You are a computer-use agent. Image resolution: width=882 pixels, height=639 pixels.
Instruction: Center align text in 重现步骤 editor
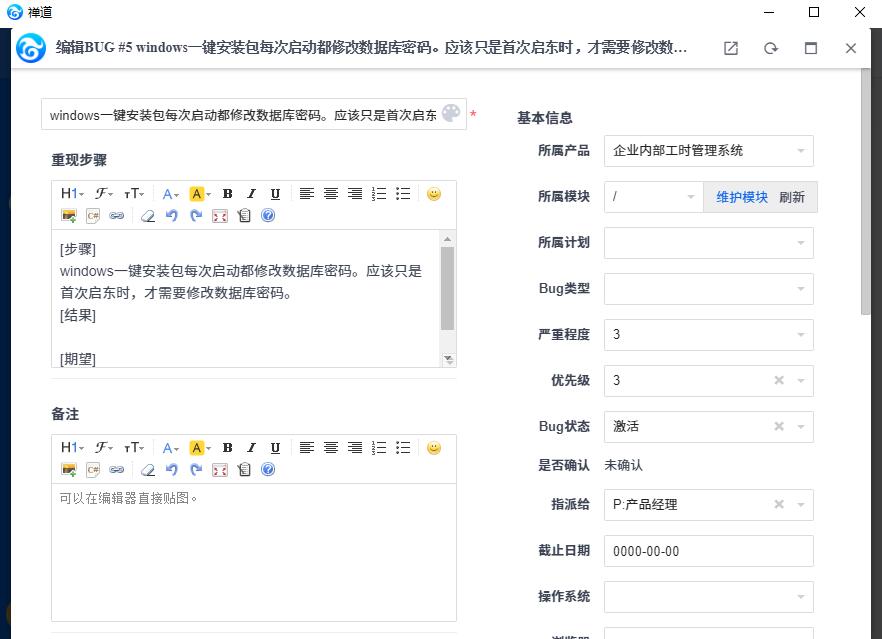331,194
